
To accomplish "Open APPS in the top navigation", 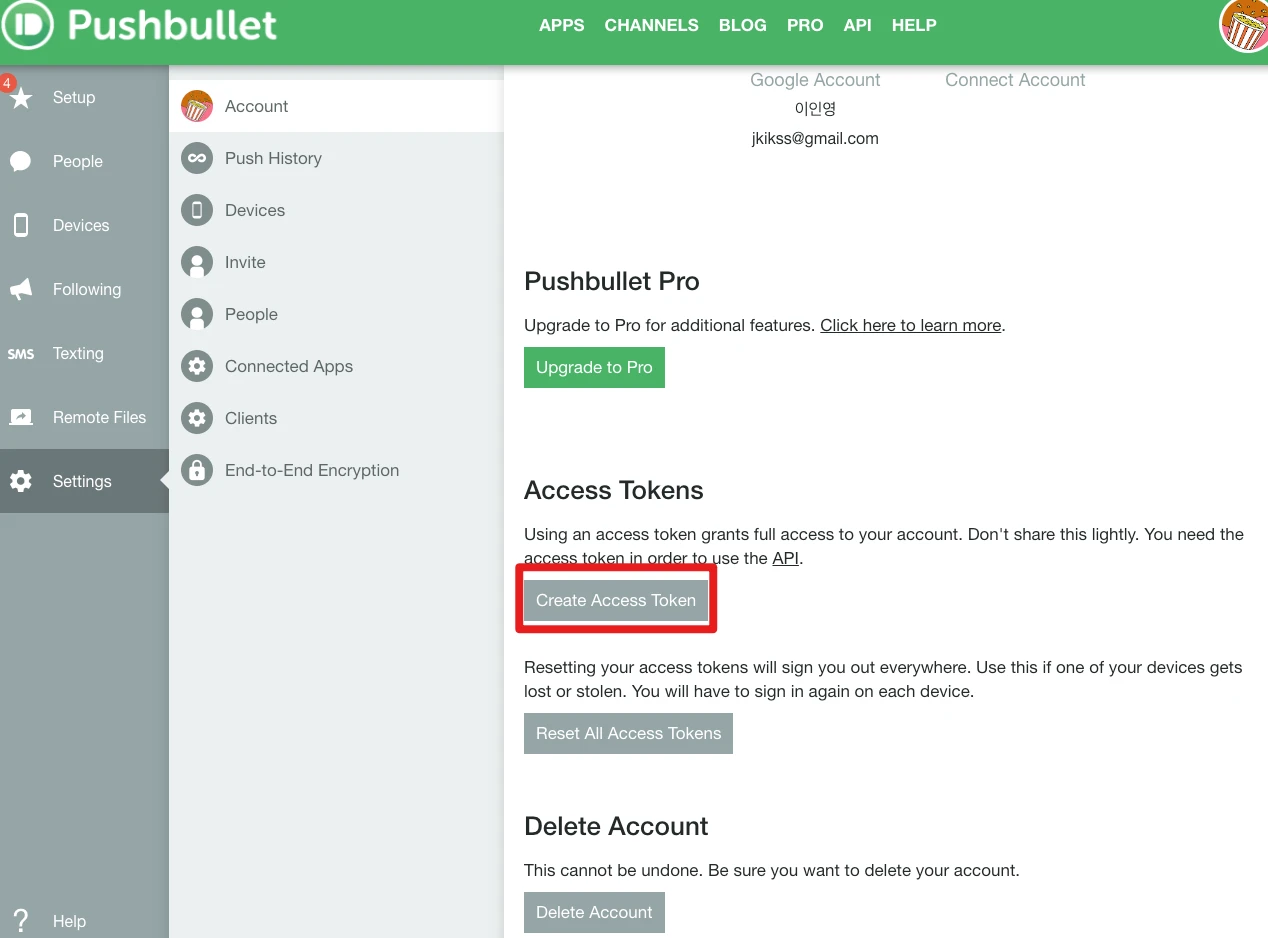I will pos(561,26).
